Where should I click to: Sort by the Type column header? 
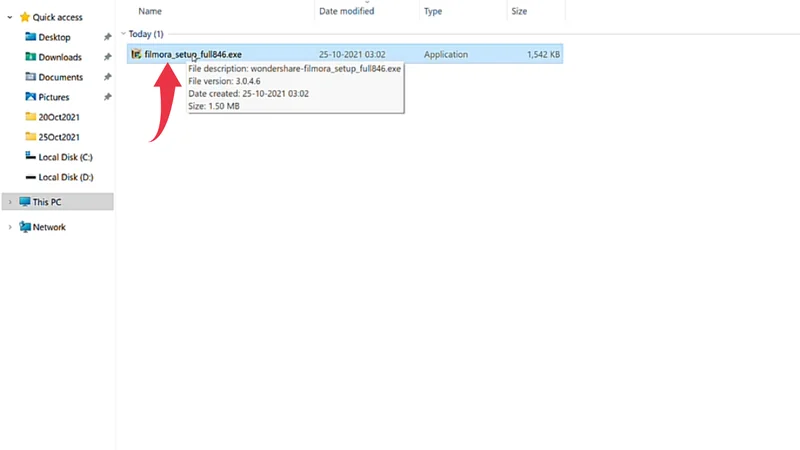pyautogui.click(x=433, y=11)
